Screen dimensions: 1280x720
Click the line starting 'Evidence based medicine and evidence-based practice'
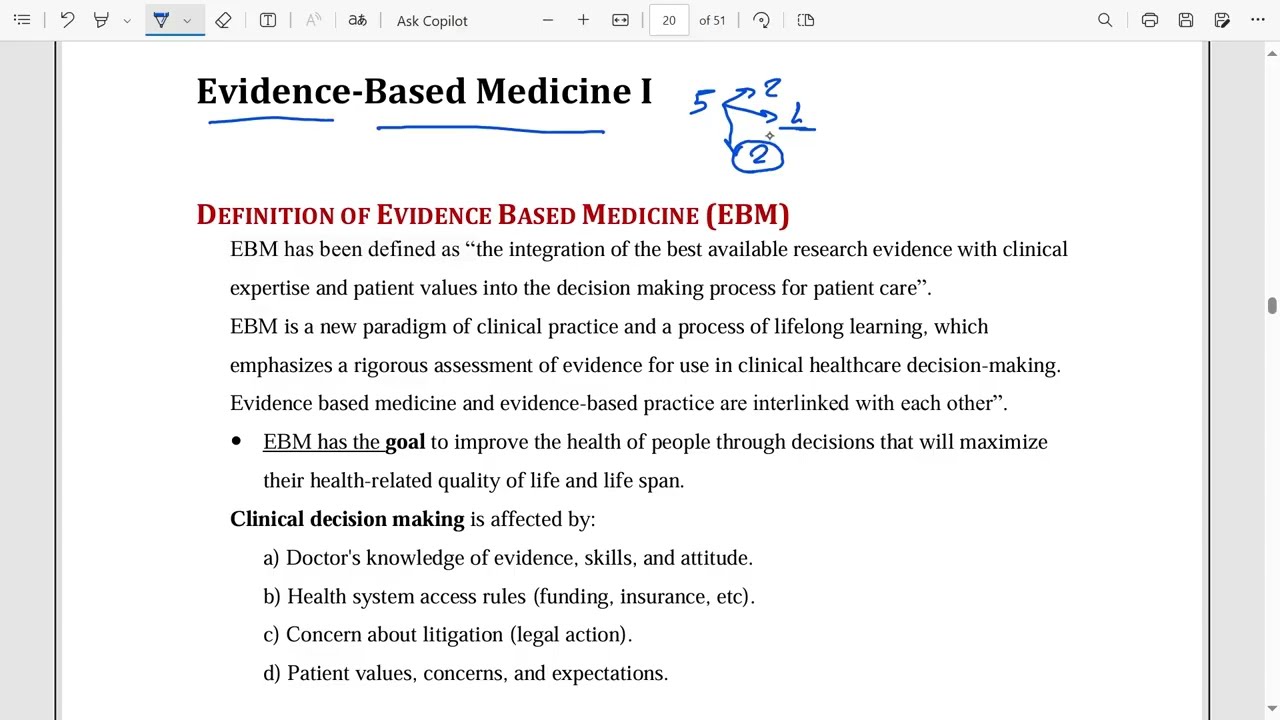[619, 403]
